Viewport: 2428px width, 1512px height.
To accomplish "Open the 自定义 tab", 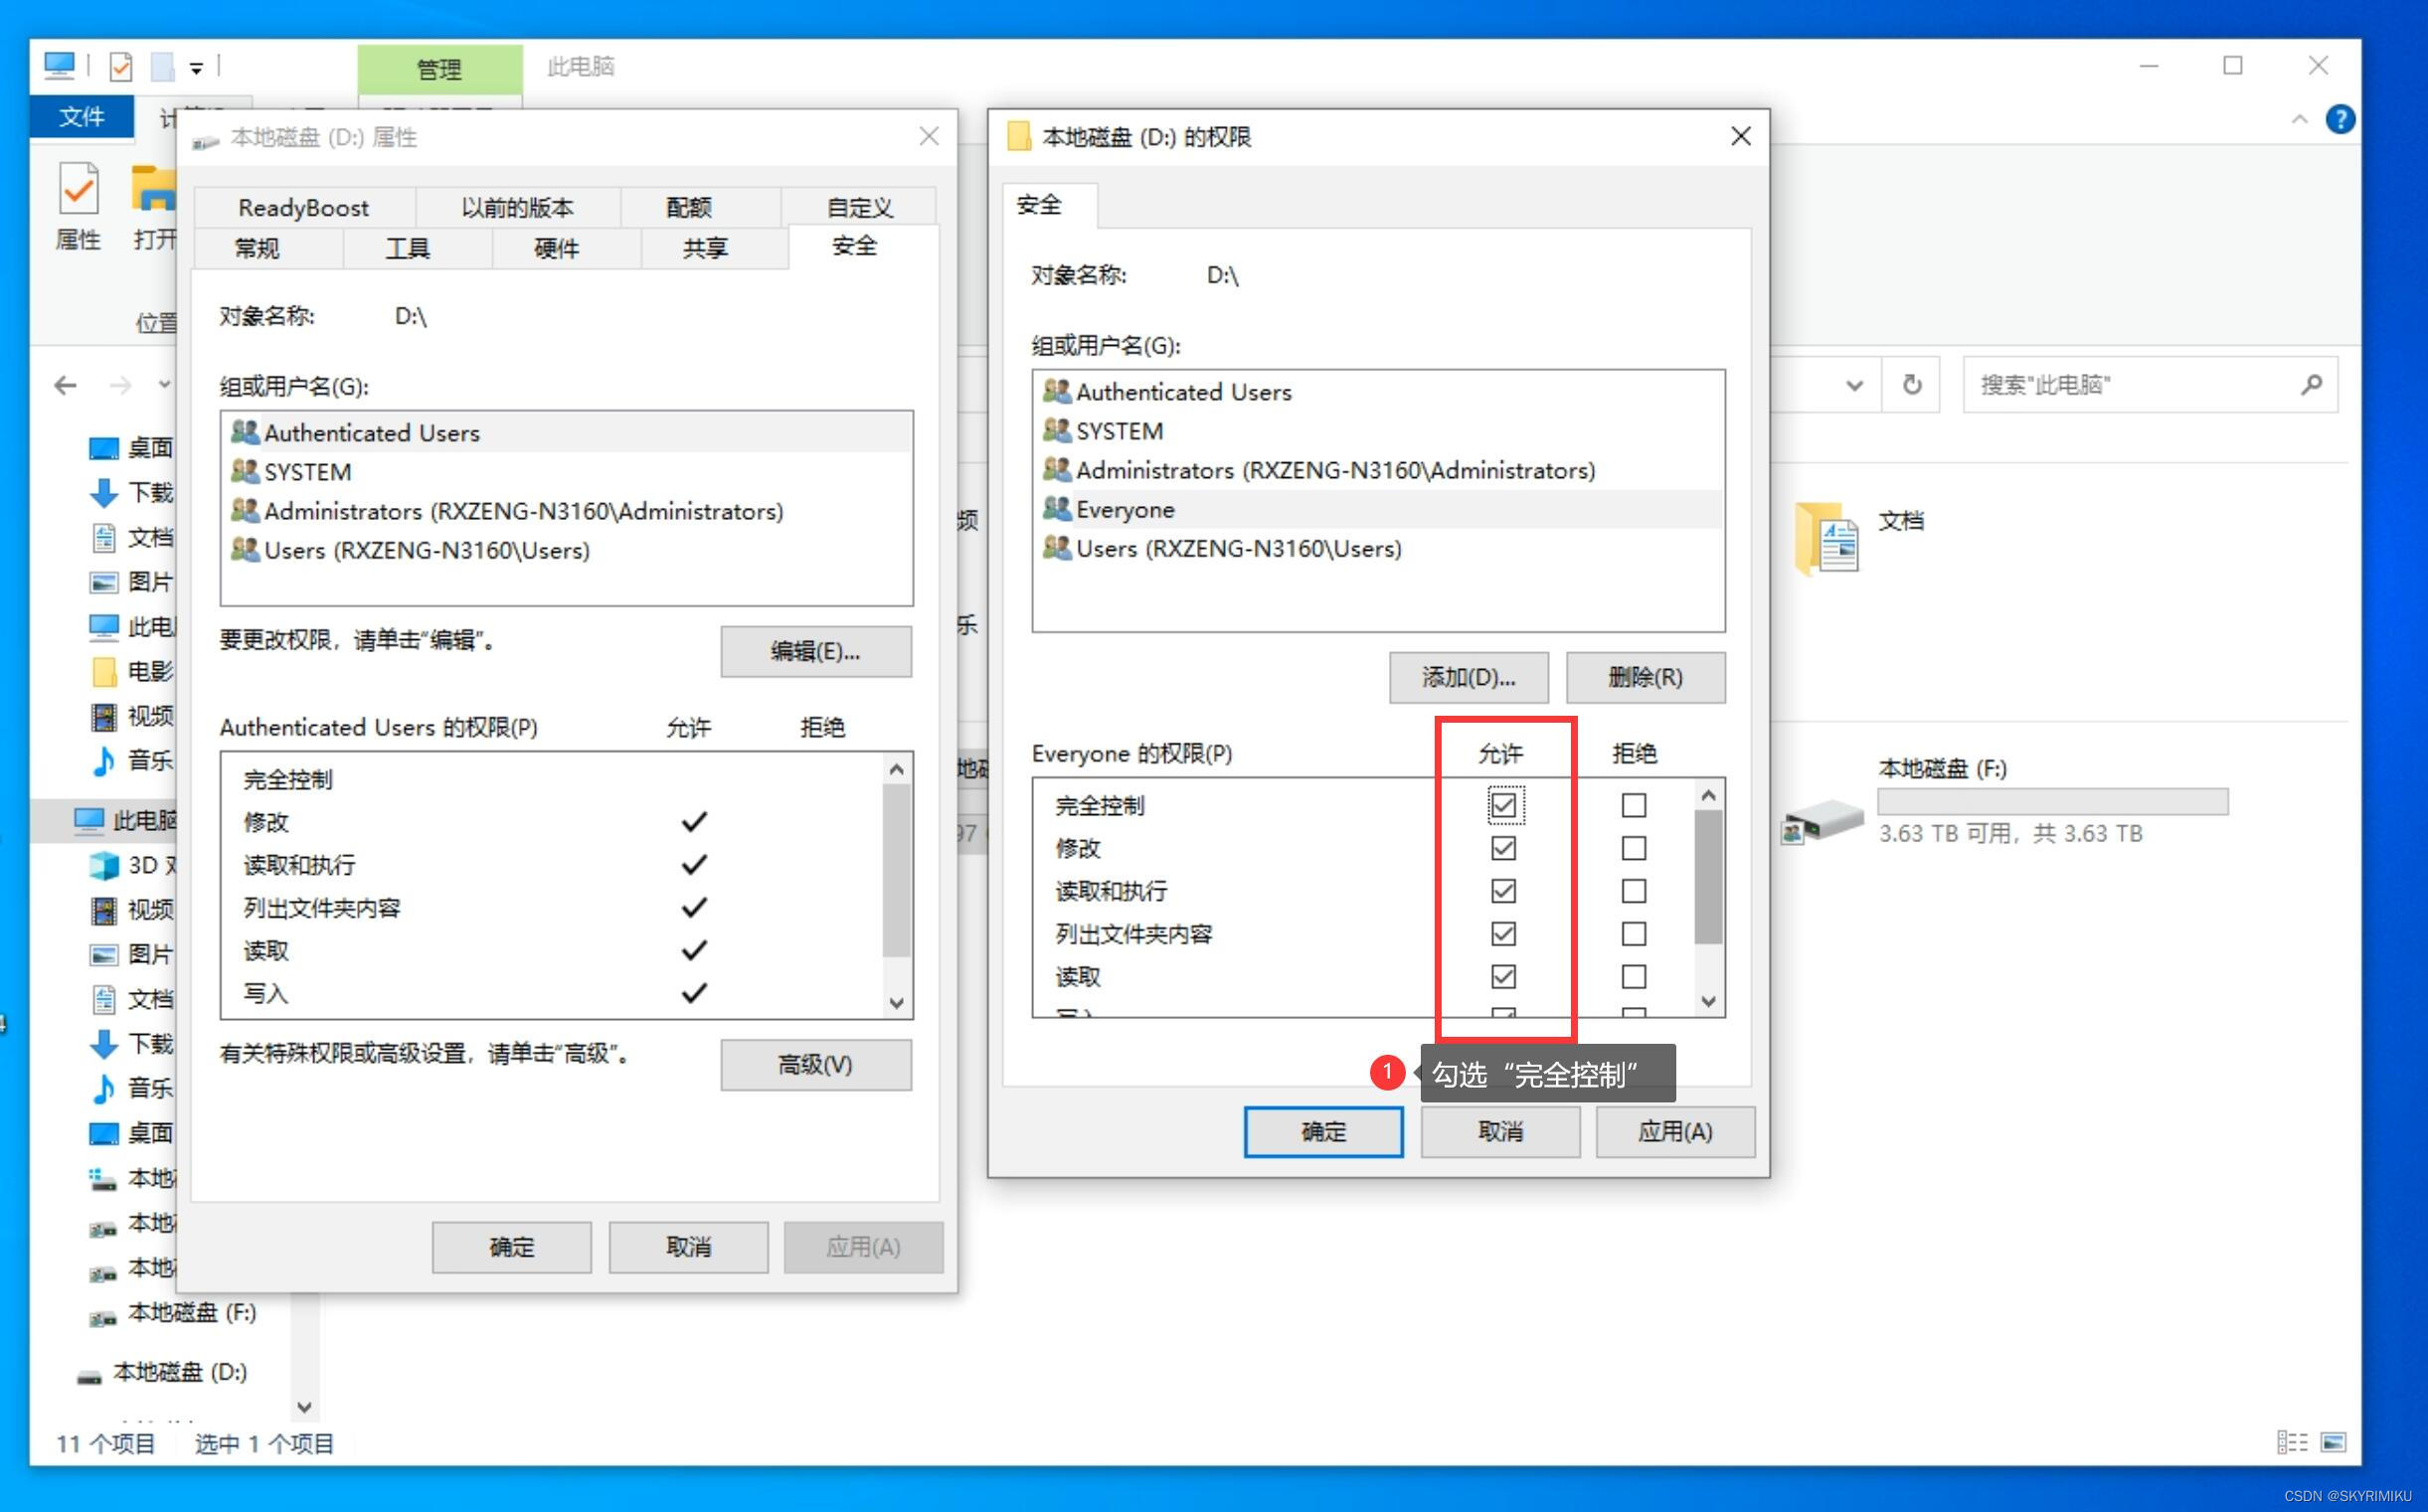I will click(x=859, y=208).
